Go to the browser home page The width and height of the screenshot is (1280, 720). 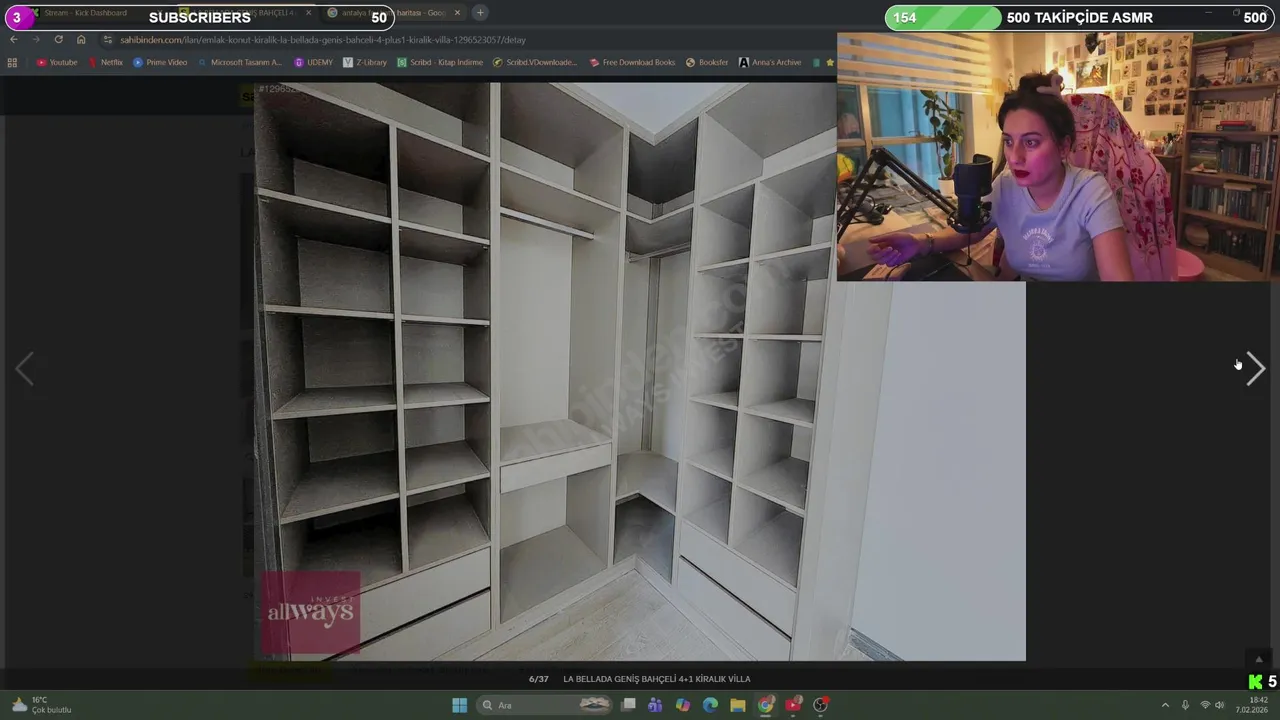coord(81,39)
